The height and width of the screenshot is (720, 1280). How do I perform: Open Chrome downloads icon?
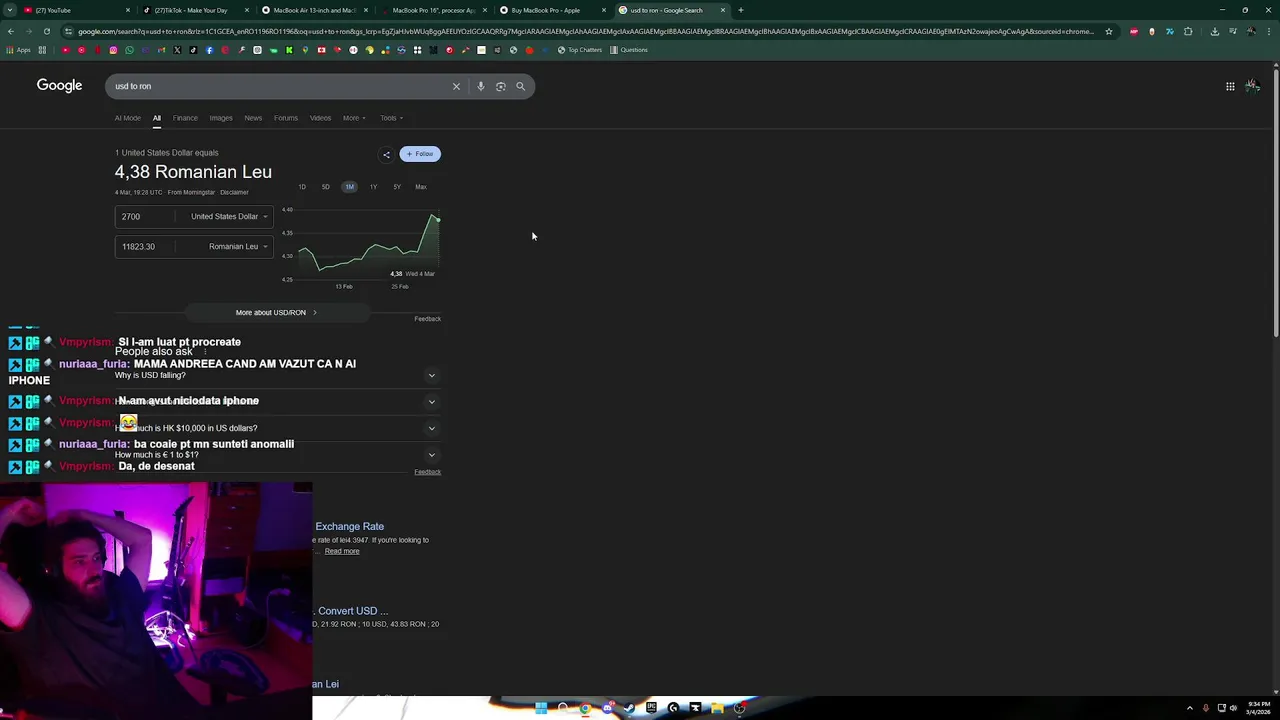pyautogui.click(x=1214, y=31)
